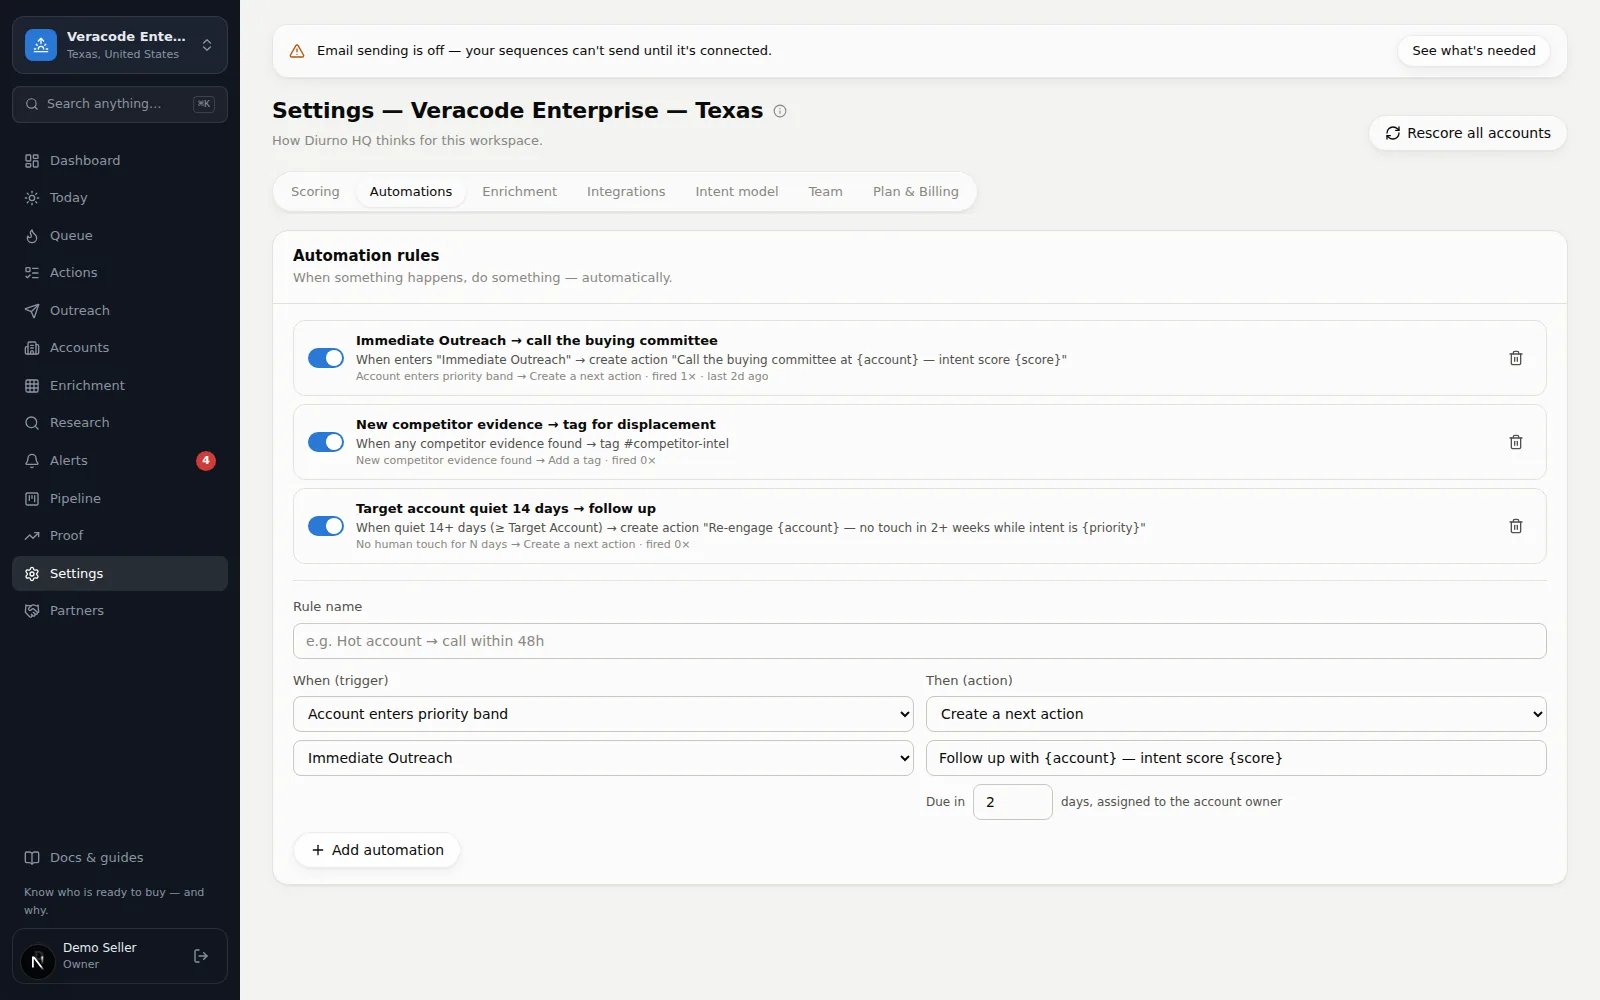The image size is (1600, 1000).
Task: Go to the Research page
Action: point(120,423)
